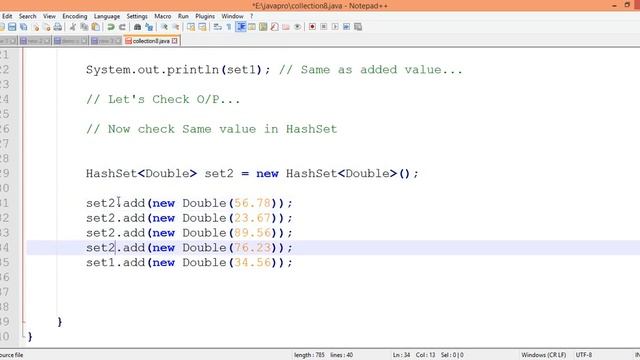Click the Zoom Out magnifier icon
Screen dimensions: 640x360
coord(176,27)
